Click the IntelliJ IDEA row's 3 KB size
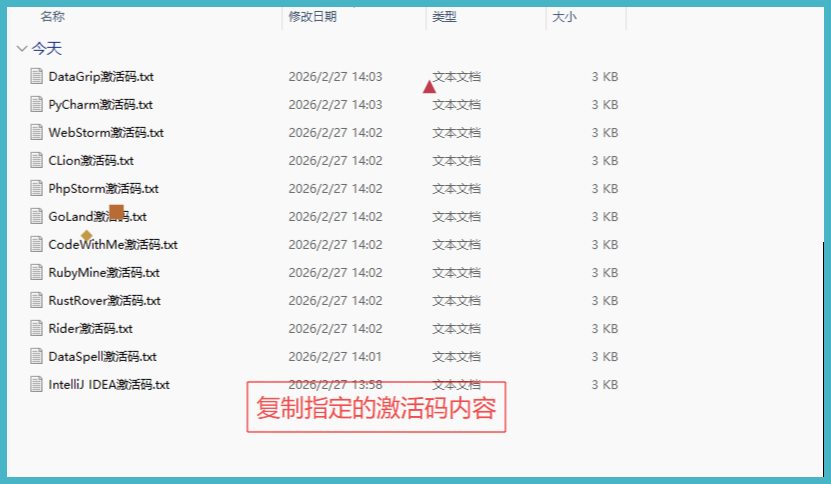 pyautogui.click(x=605, y=384)
